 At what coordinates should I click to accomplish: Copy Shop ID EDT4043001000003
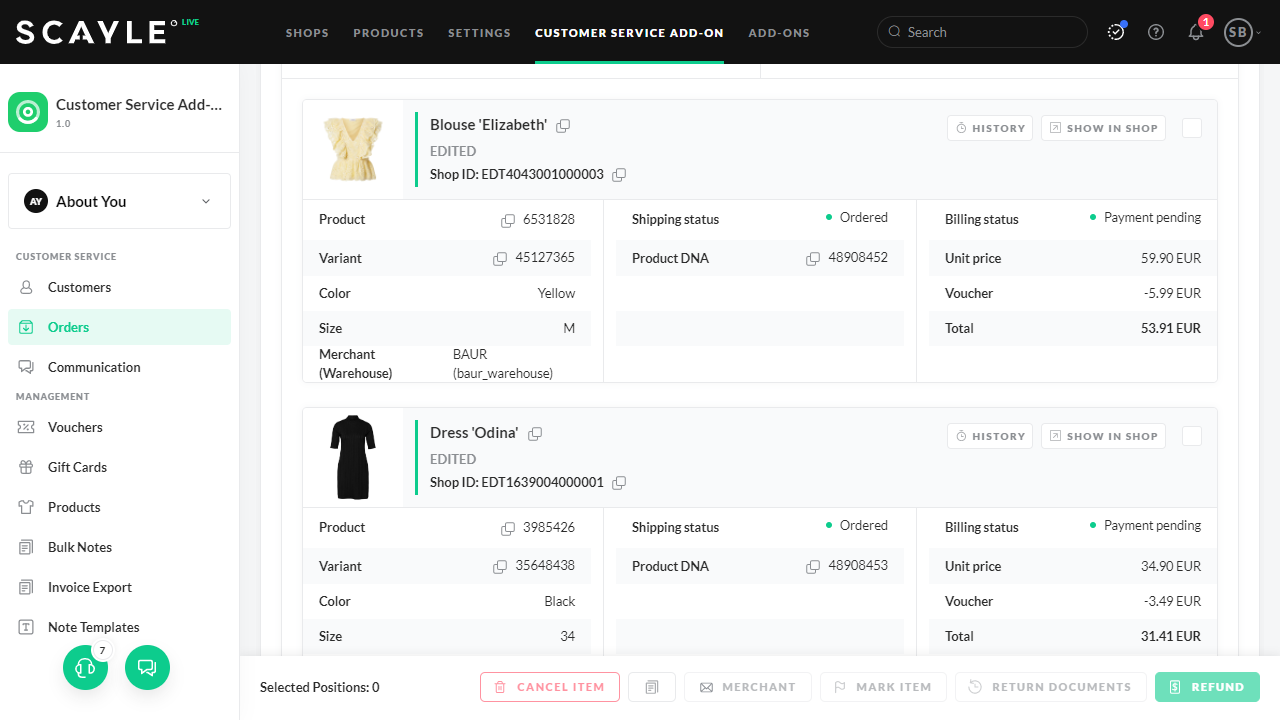pyautogui.click(x=619, y=175)
